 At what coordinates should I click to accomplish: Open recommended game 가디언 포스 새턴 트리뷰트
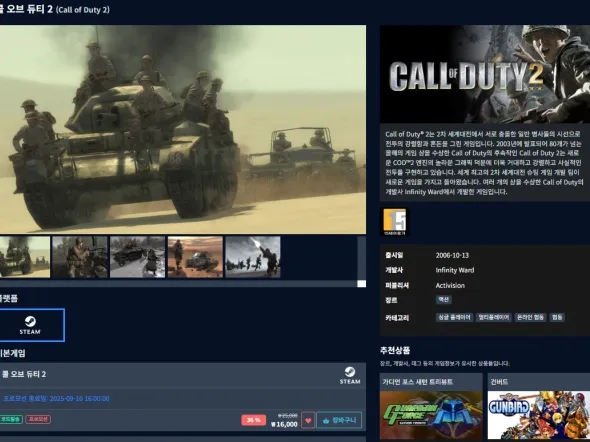click(x=418, y=382)
